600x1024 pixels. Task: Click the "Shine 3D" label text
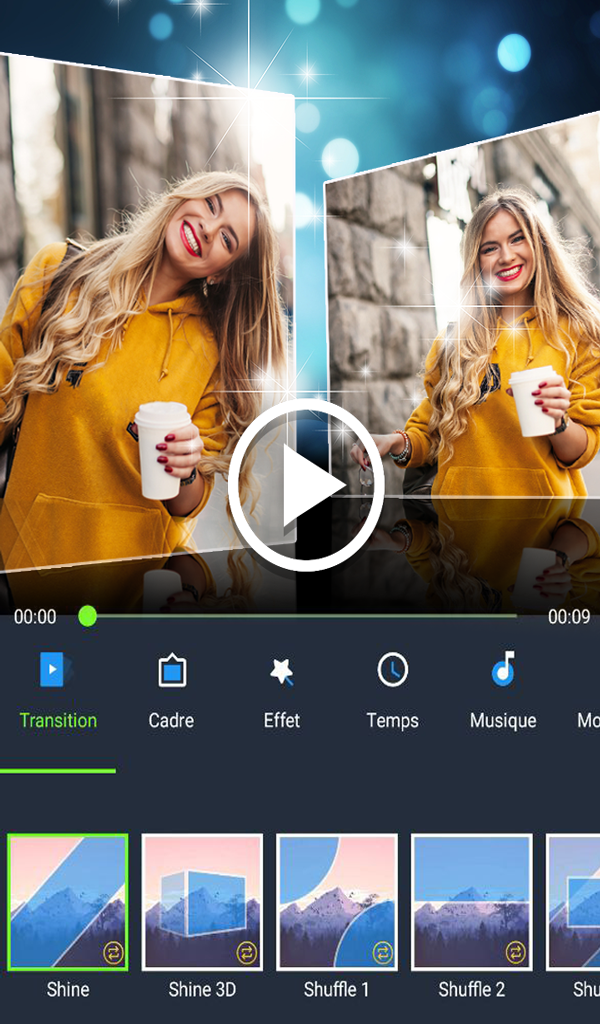(202, 989)
